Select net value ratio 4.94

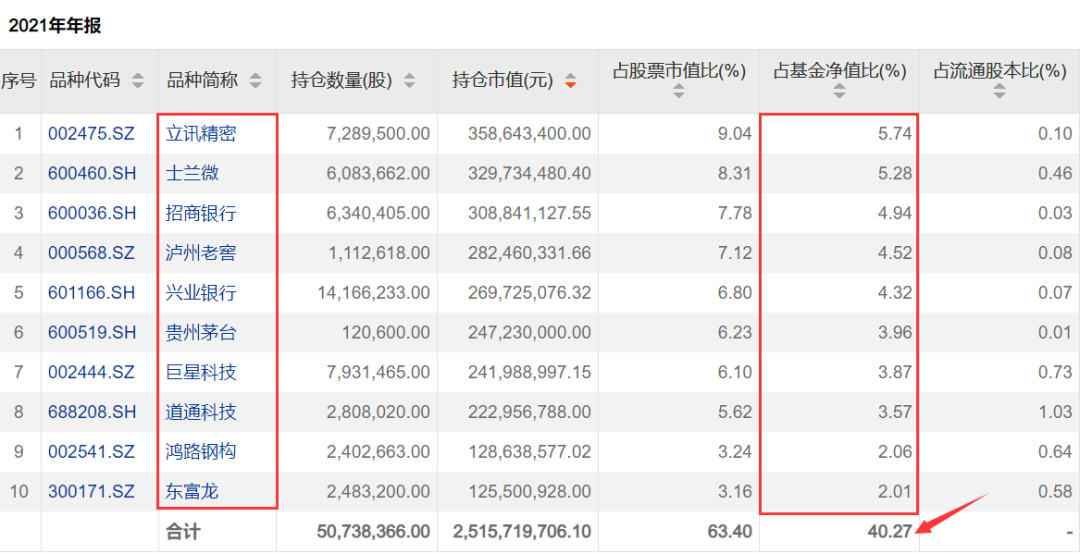pyautogui.click(x=895, y=214)
